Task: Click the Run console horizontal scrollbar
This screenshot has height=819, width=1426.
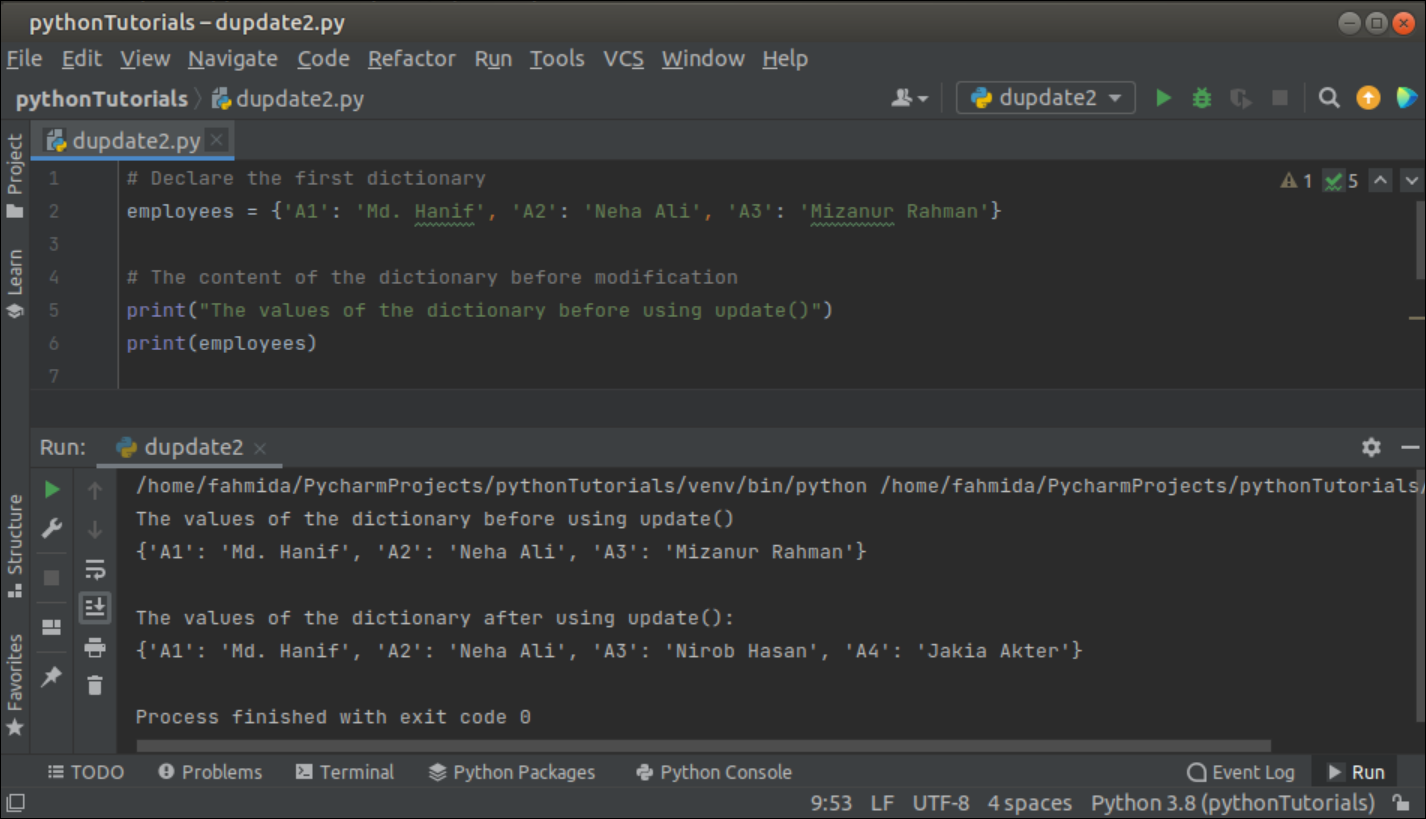Action: [x=700, y=743]
